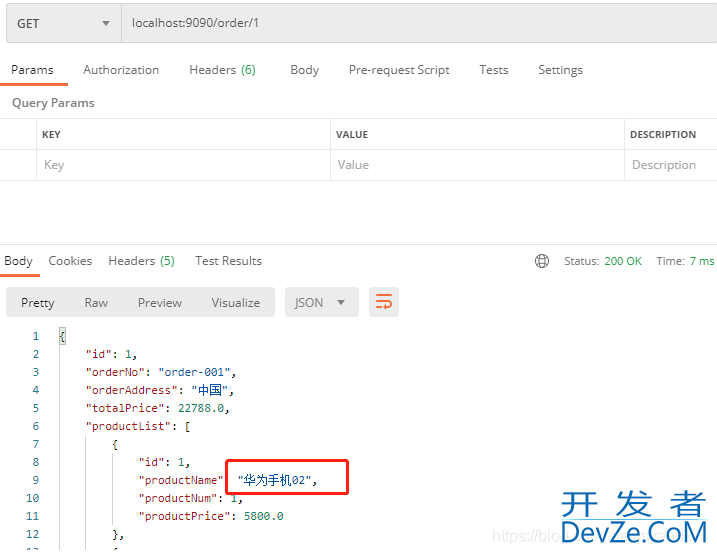Open the request Headers (6) tab
The image size is (717, 554).
pyautogui.click(x=222, y=70)
